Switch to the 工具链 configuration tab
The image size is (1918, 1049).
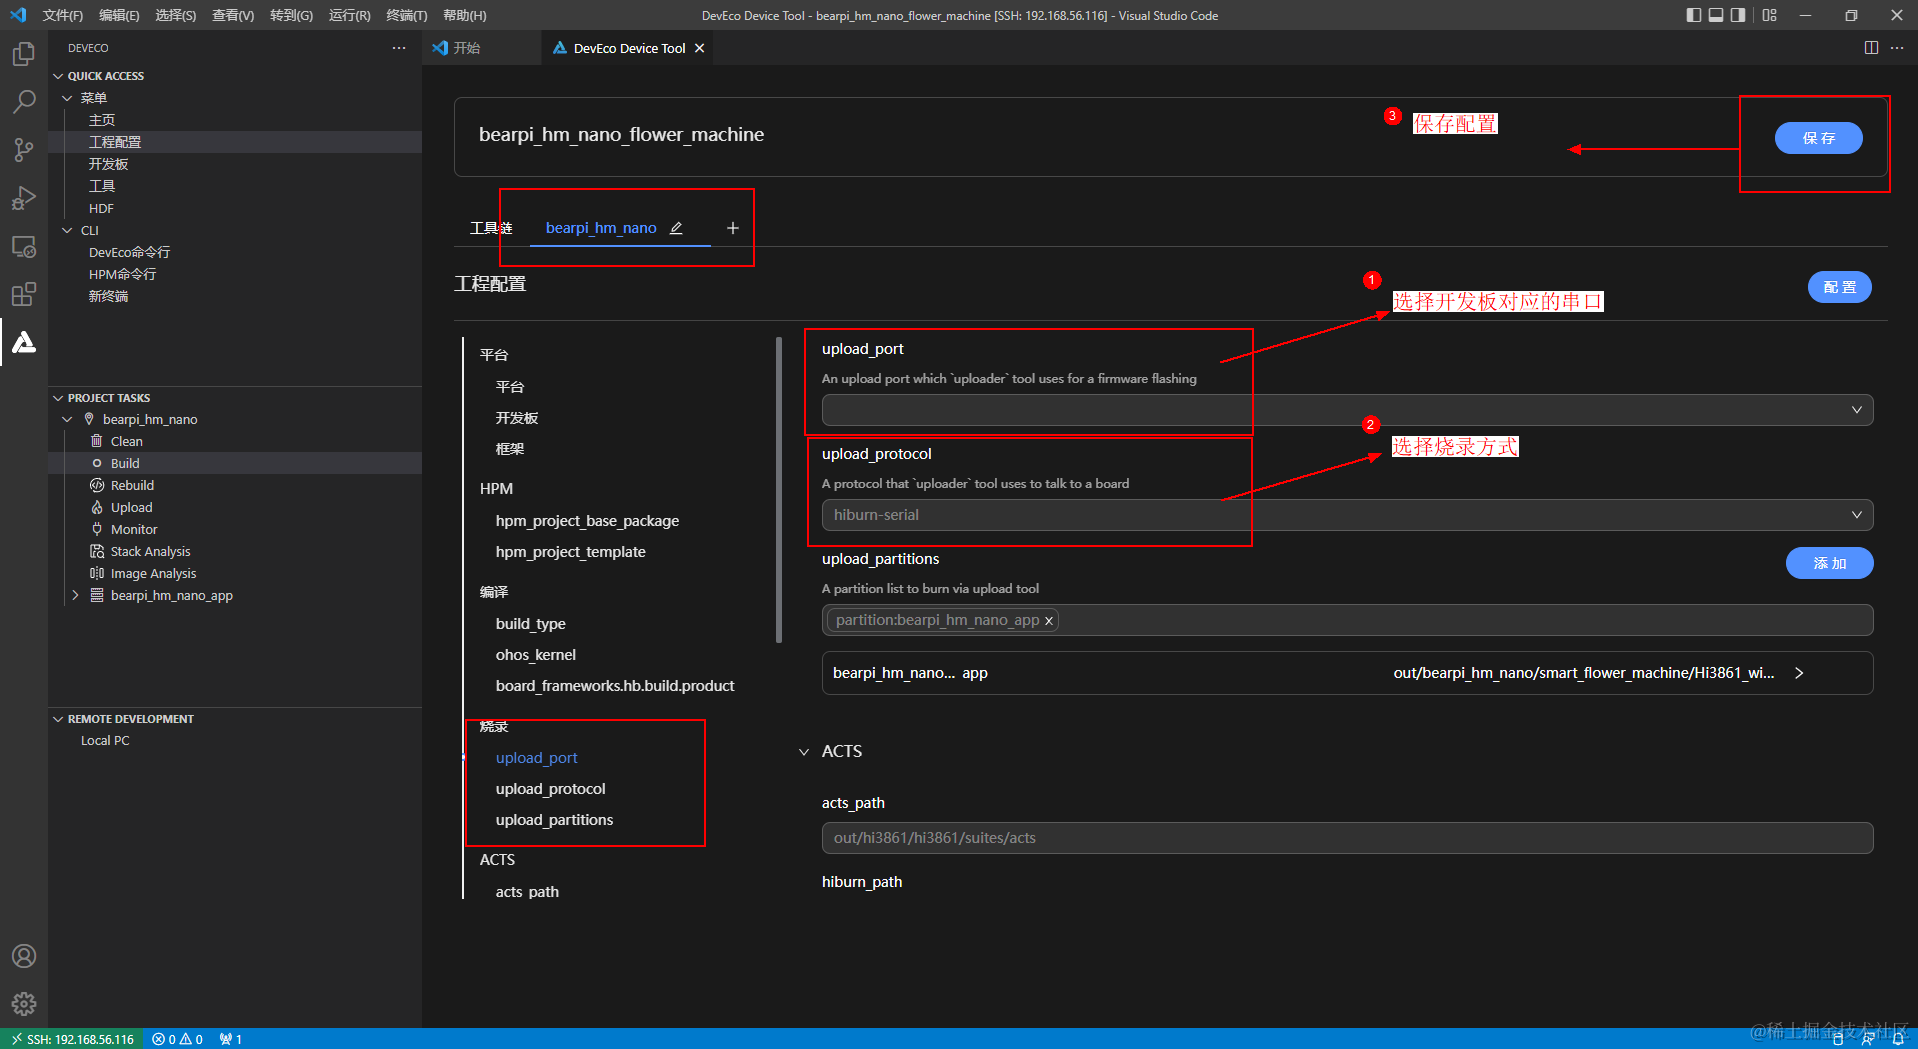point(491,228)
